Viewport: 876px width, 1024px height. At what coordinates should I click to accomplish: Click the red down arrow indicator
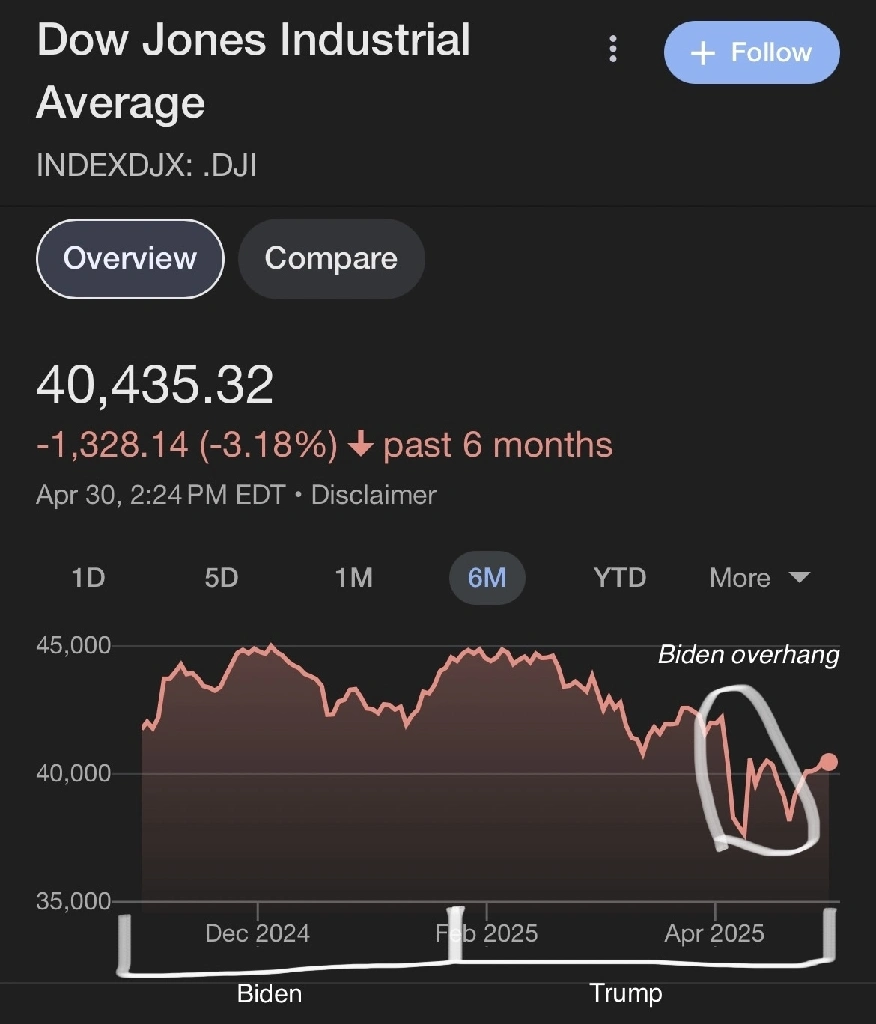coord(360,445)
